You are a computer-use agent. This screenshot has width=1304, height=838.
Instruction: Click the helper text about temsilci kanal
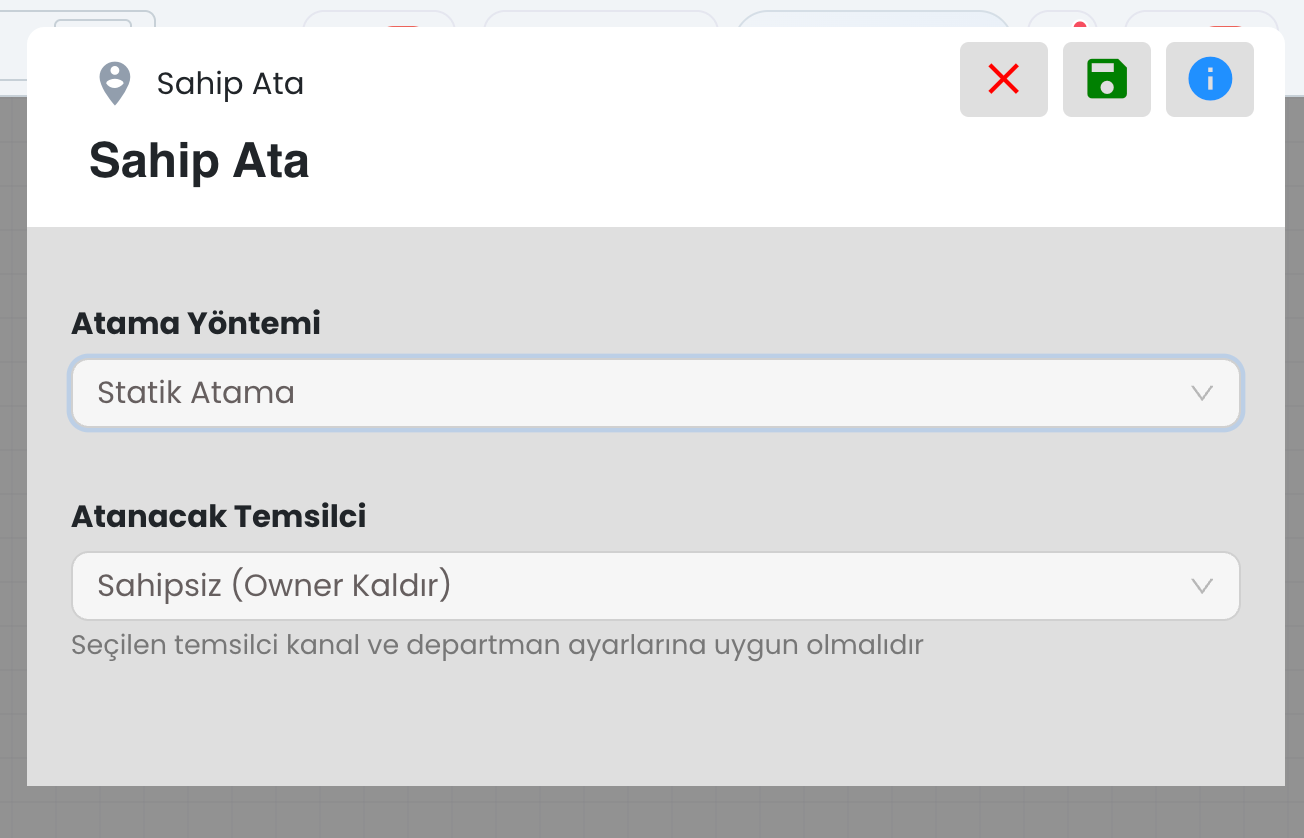[497, 645]
